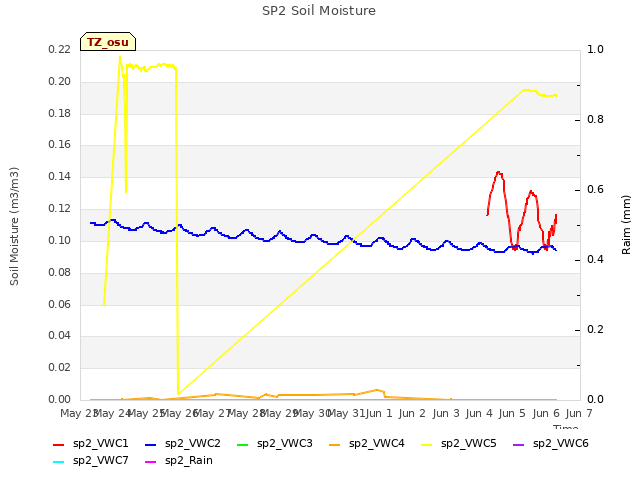640x480 pixels.
Task: Click the 0.00 left axis tick label
Action: point(60,399)
